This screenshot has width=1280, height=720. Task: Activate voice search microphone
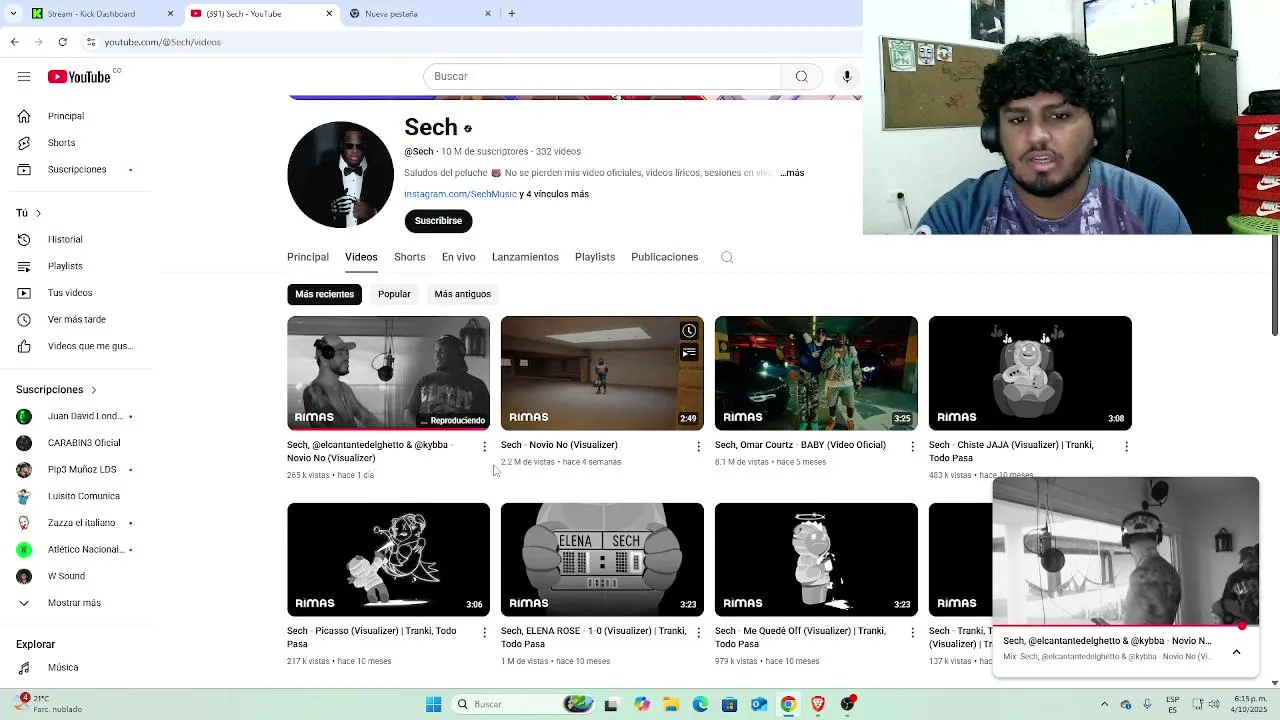847,77
